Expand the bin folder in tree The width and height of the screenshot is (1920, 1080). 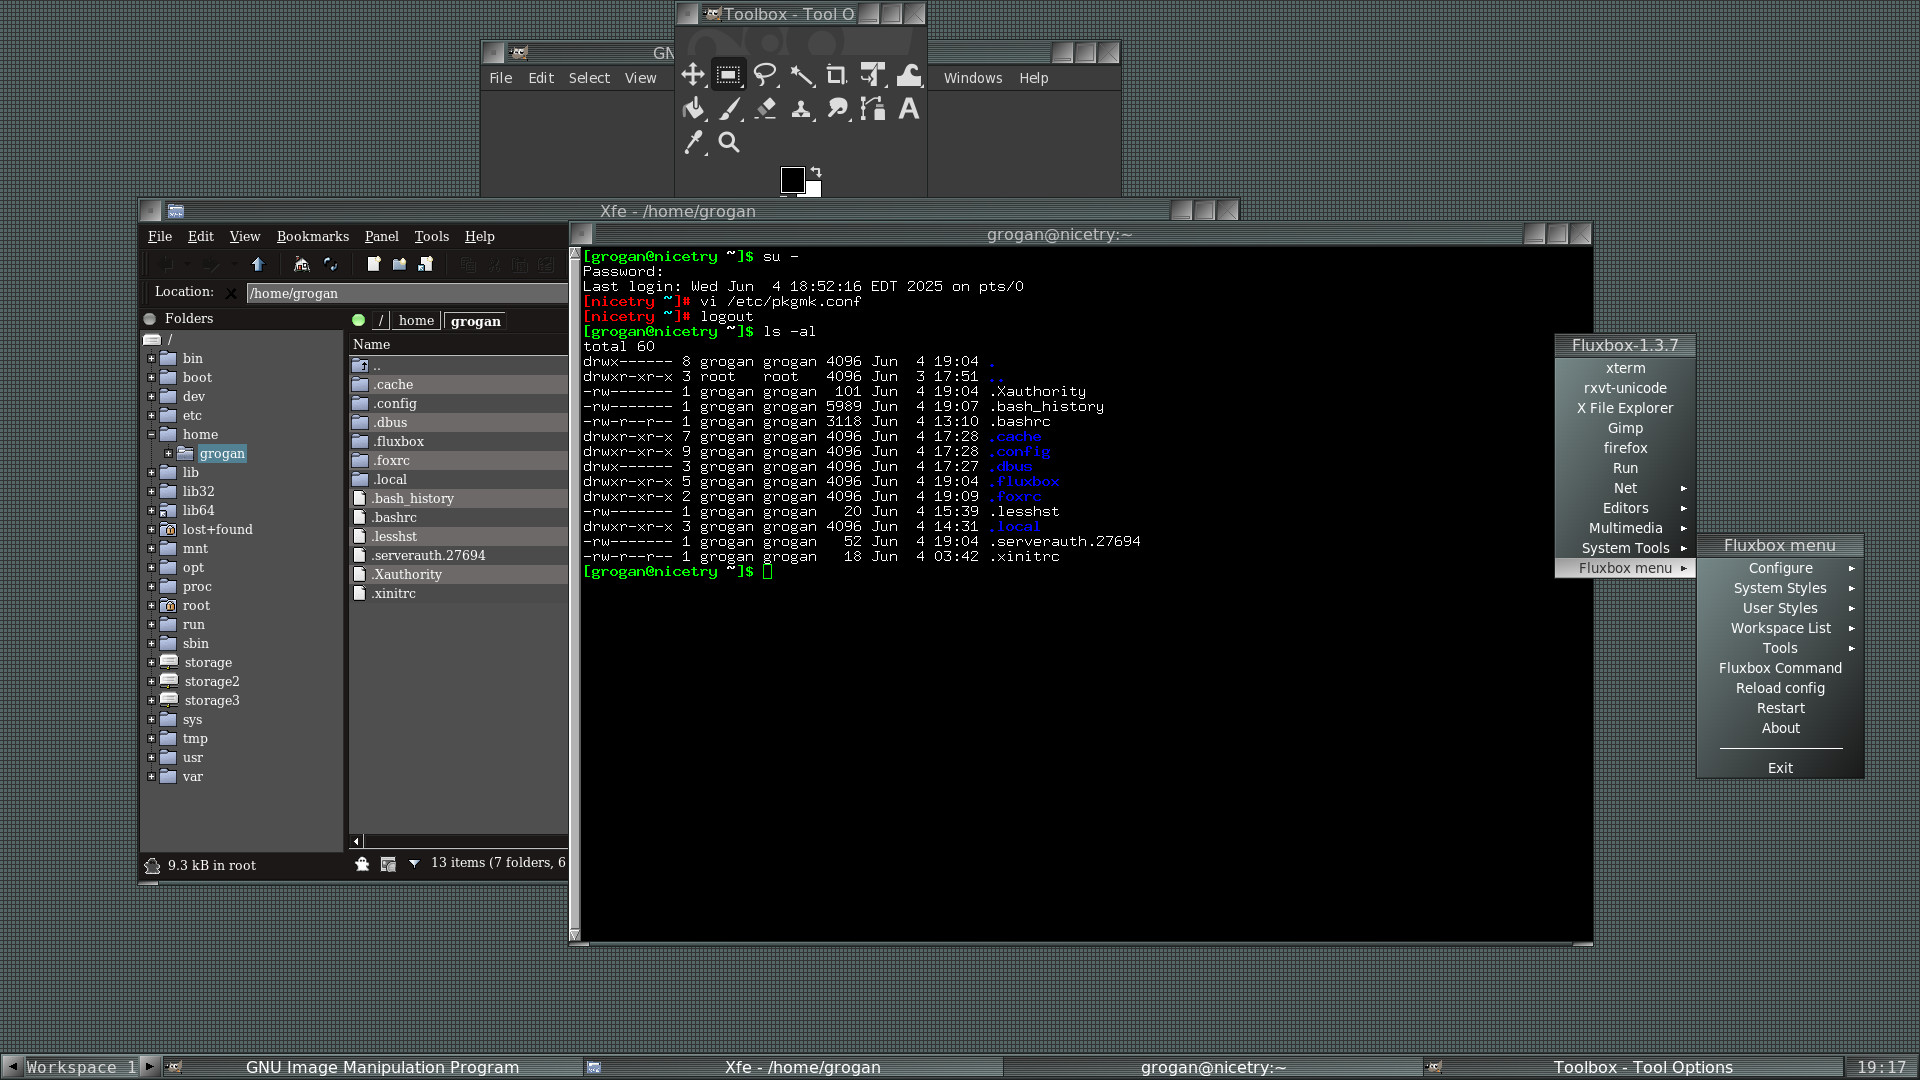pyautogui.click(x=151, y=358)
